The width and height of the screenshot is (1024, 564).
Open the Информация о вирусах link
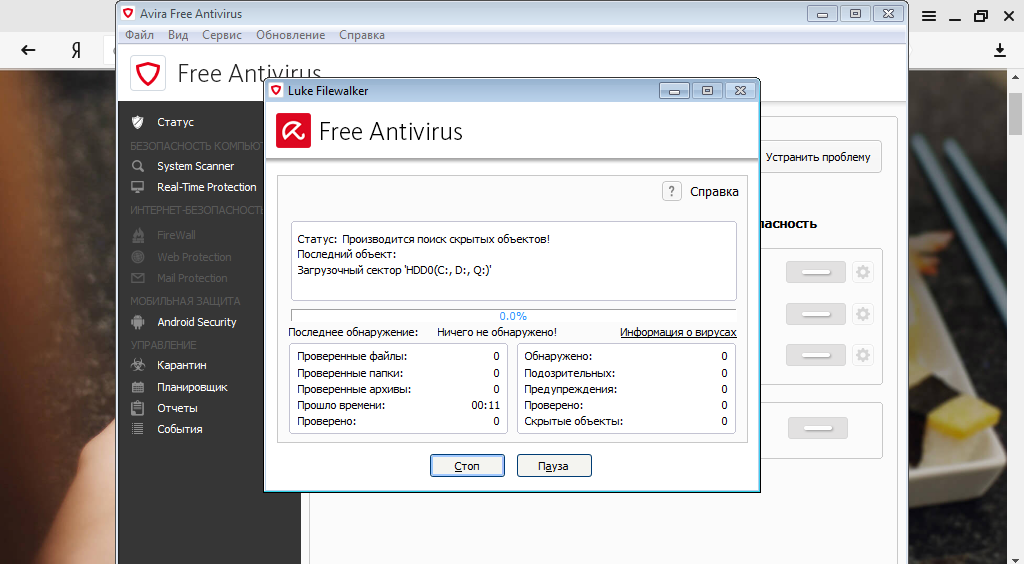(678, 332)
